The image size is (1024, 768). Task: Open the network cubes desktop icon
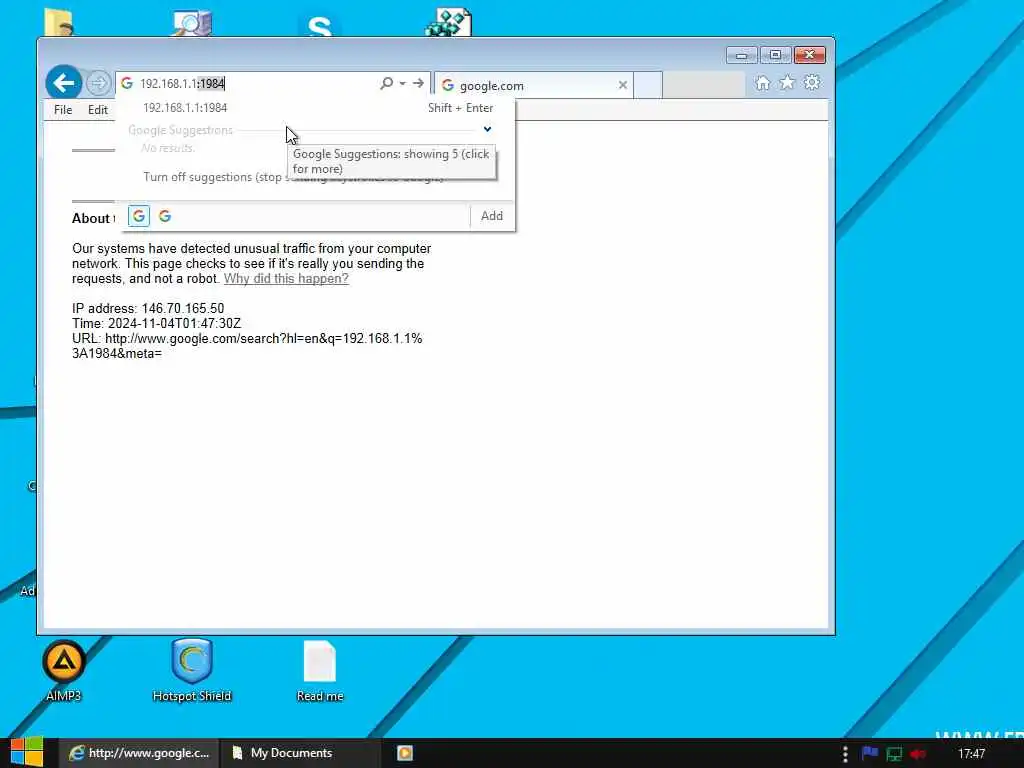(x=449, y=22)
